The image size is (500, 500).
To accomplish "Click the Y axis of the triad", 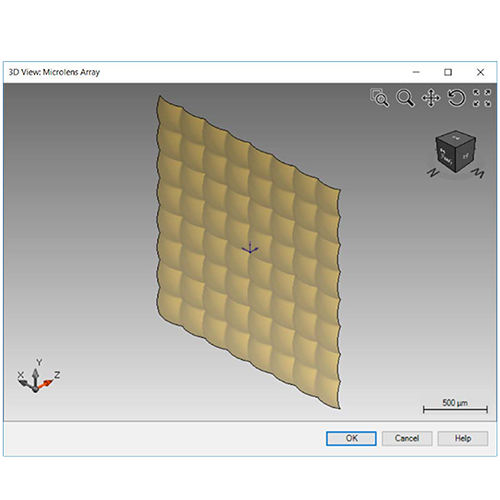I will [35, 377].
